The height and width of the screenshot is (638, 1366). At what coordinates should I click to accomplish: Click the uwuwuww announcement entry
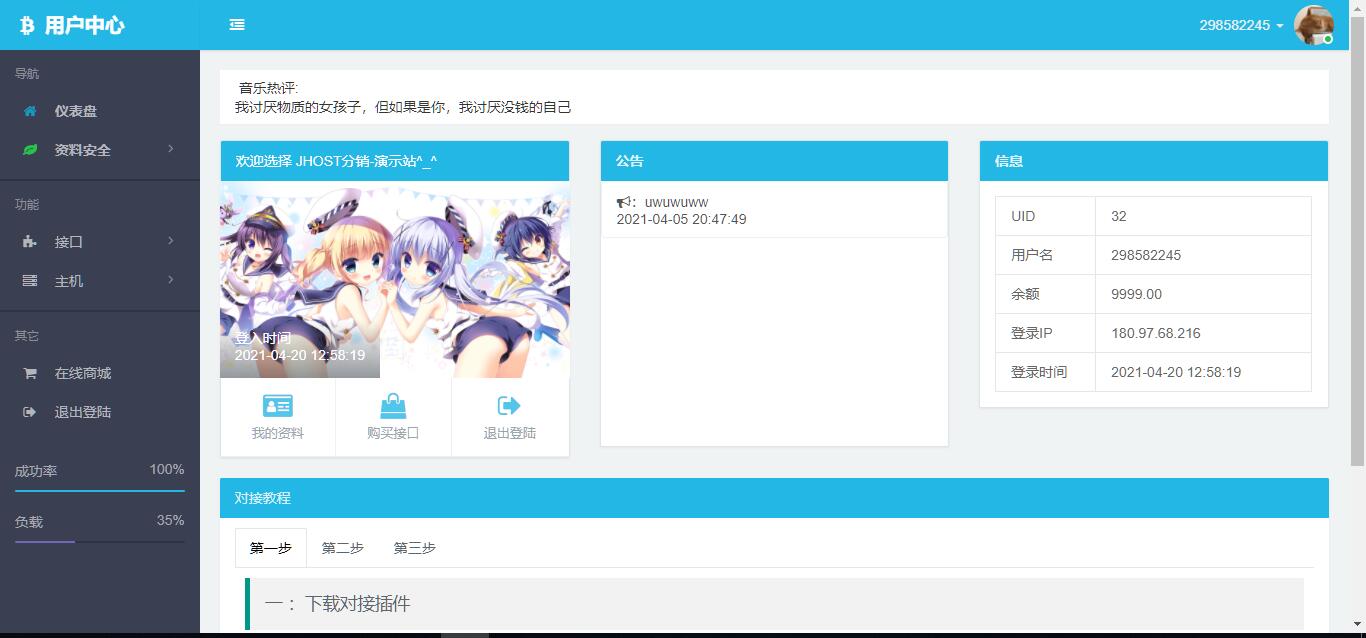point(676,202)
